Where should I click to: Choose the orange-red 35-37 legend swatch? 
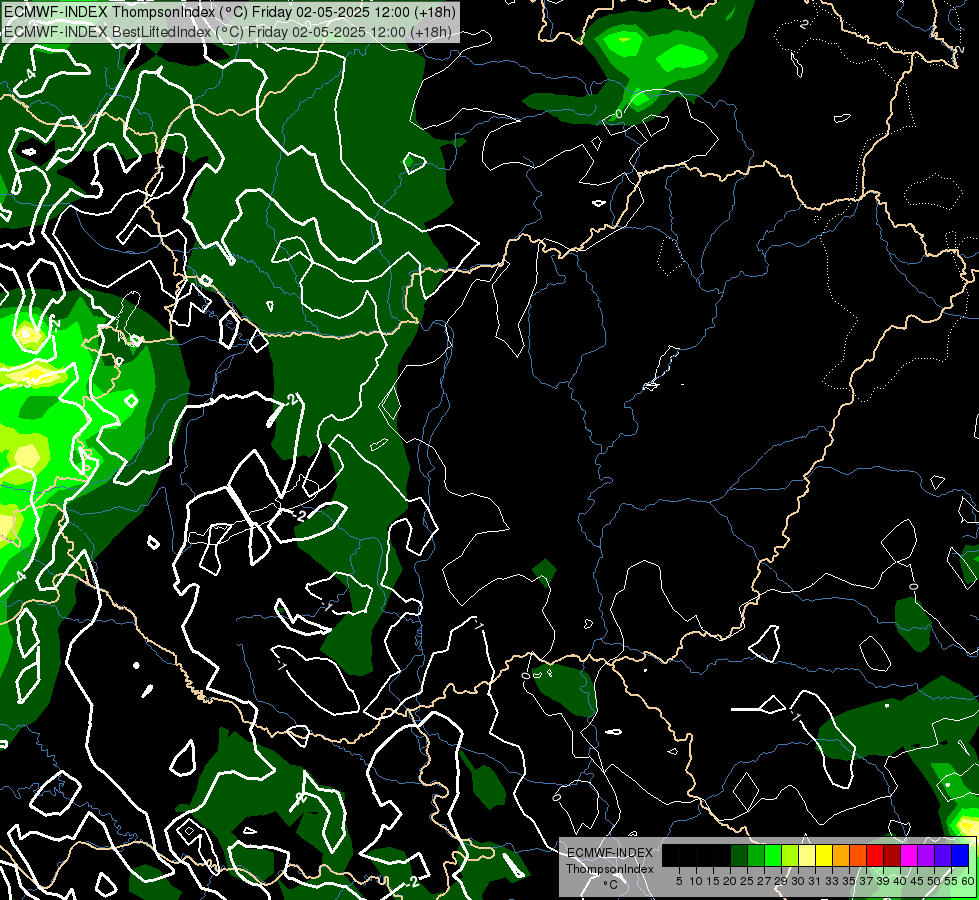(858, 855)
